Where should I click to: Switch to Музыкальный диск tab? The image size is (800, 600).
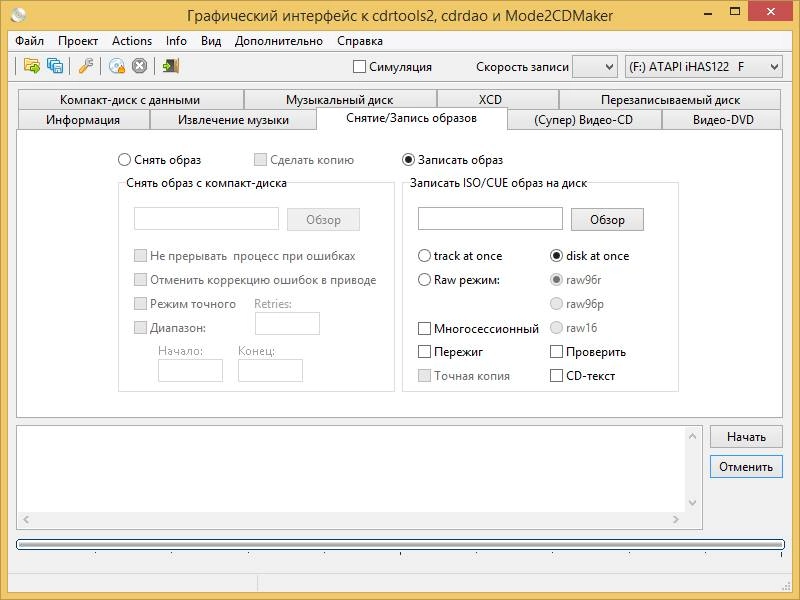pos(340,99)
